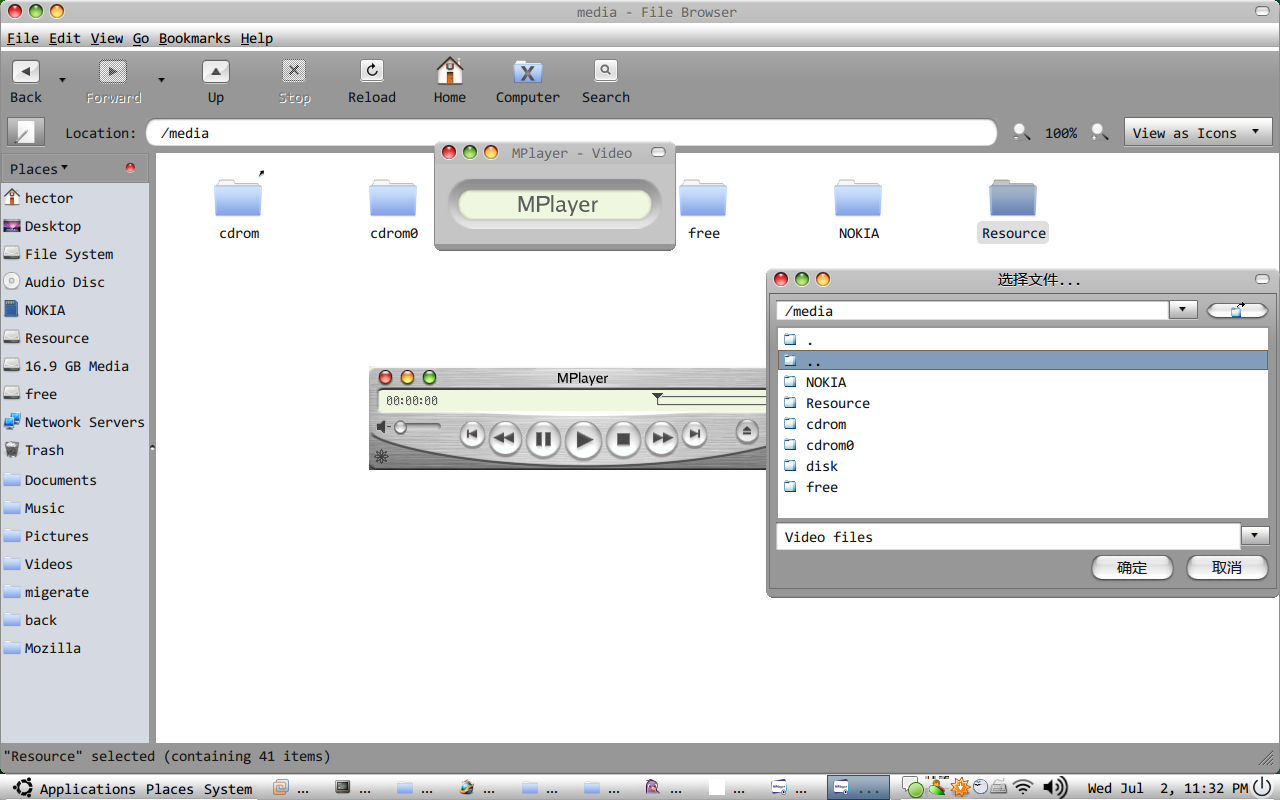Fast forward the MPlayer video
This screenshot has width=1280, height=800.
tap(661, 437)
